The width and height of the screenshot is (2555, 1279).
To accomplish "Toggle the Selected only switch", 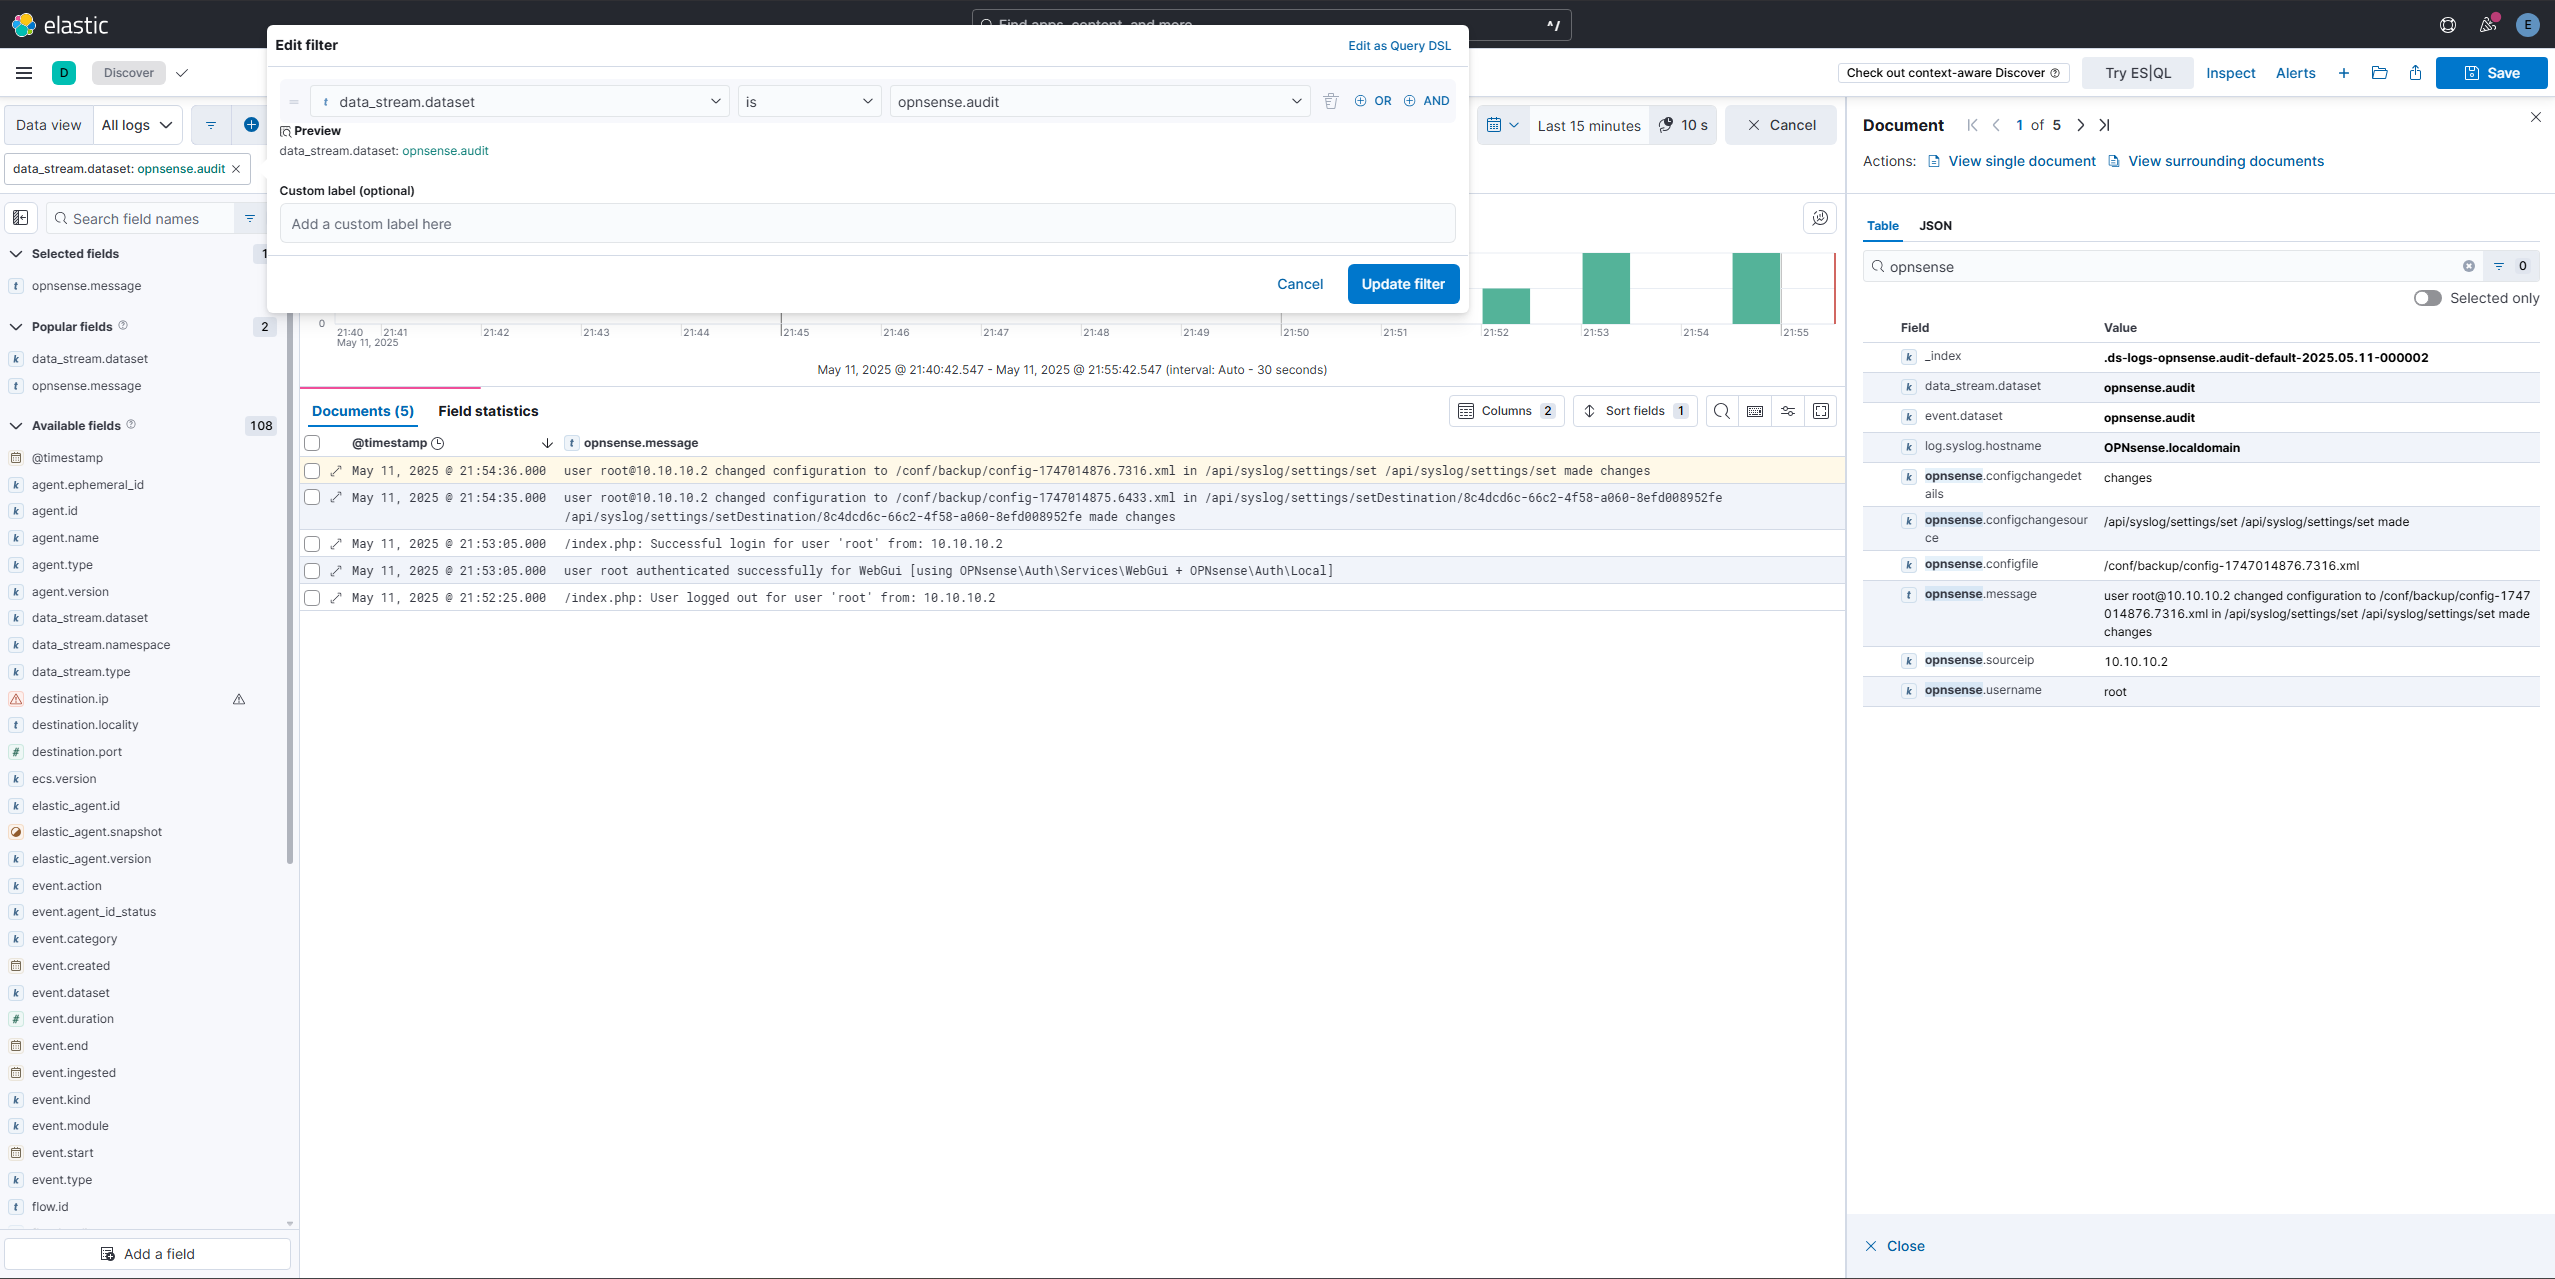I will point(2427,298).
